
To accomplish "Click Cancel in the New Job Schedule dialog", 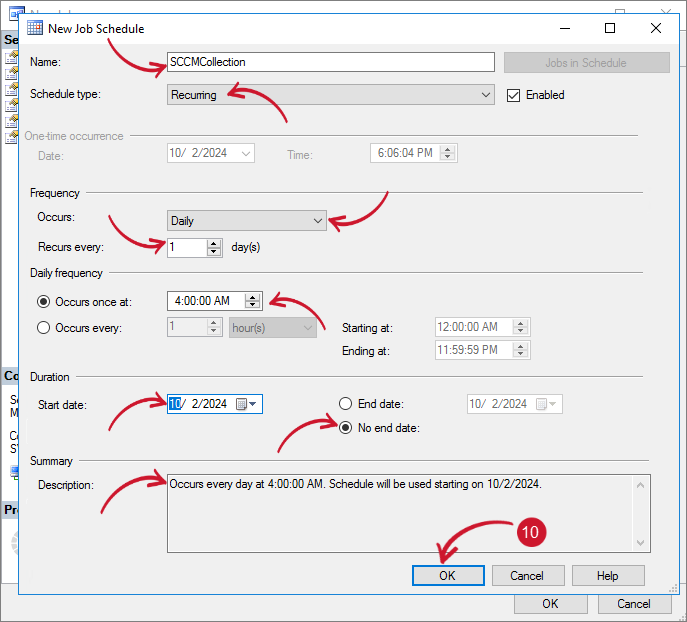I will pyautogui.click(x=526, y=576).
